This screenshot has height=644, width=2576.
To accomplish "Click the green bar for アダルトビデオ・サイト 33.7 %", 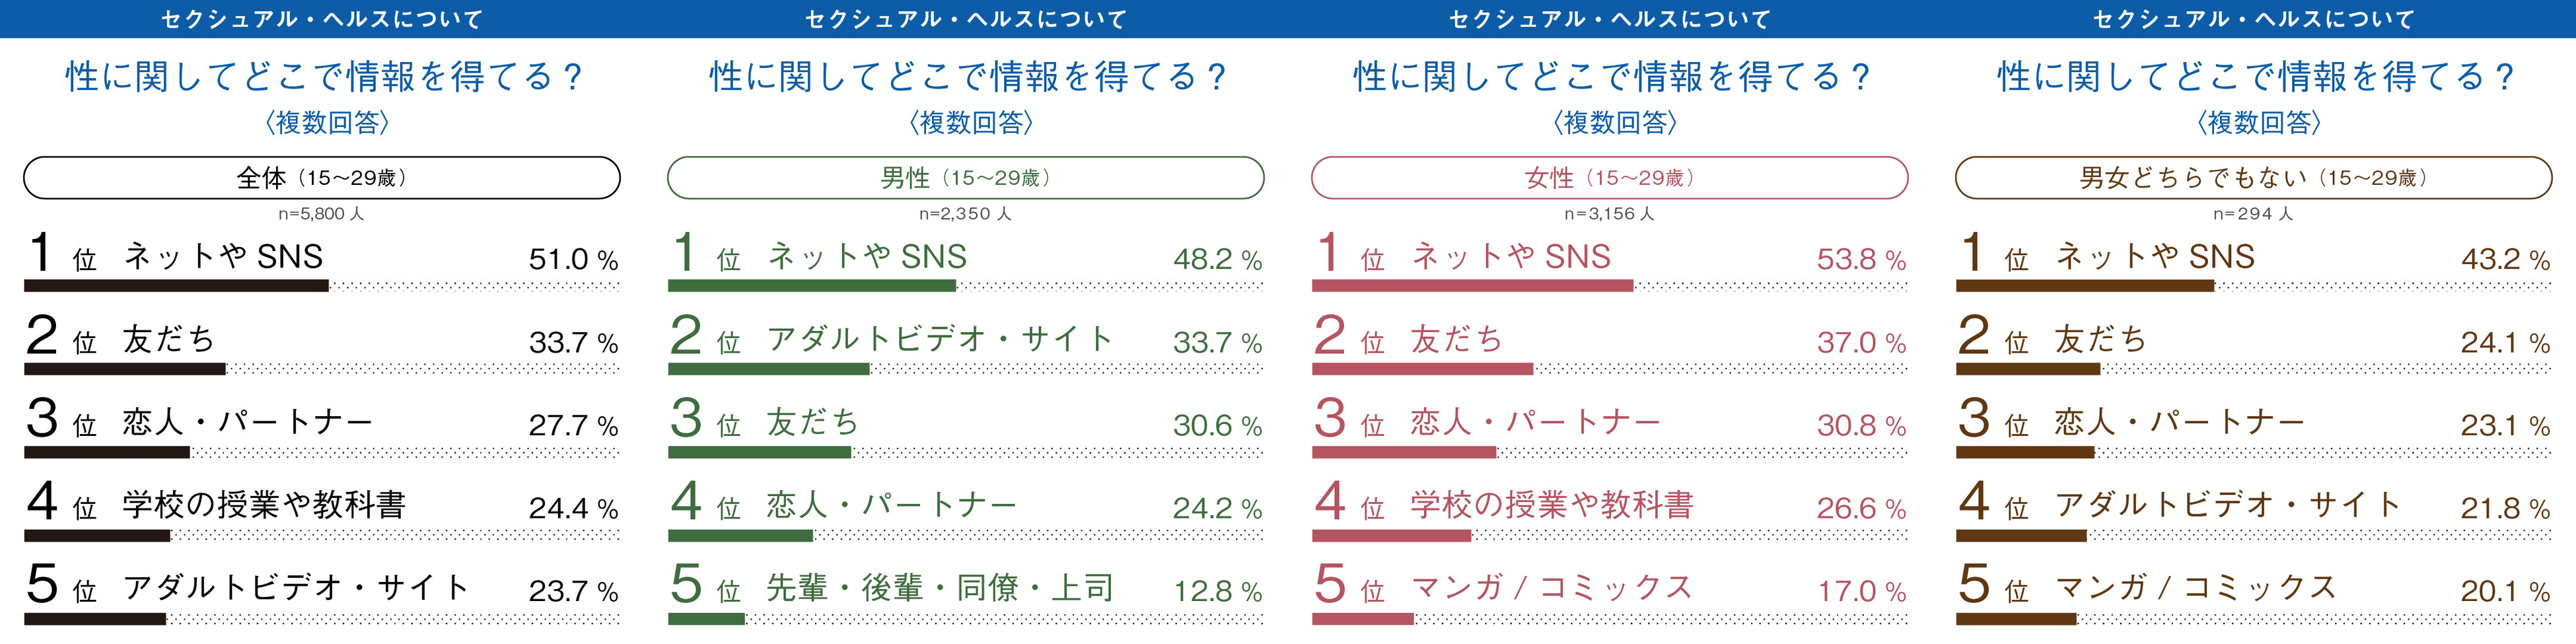I will click(768, 369).
